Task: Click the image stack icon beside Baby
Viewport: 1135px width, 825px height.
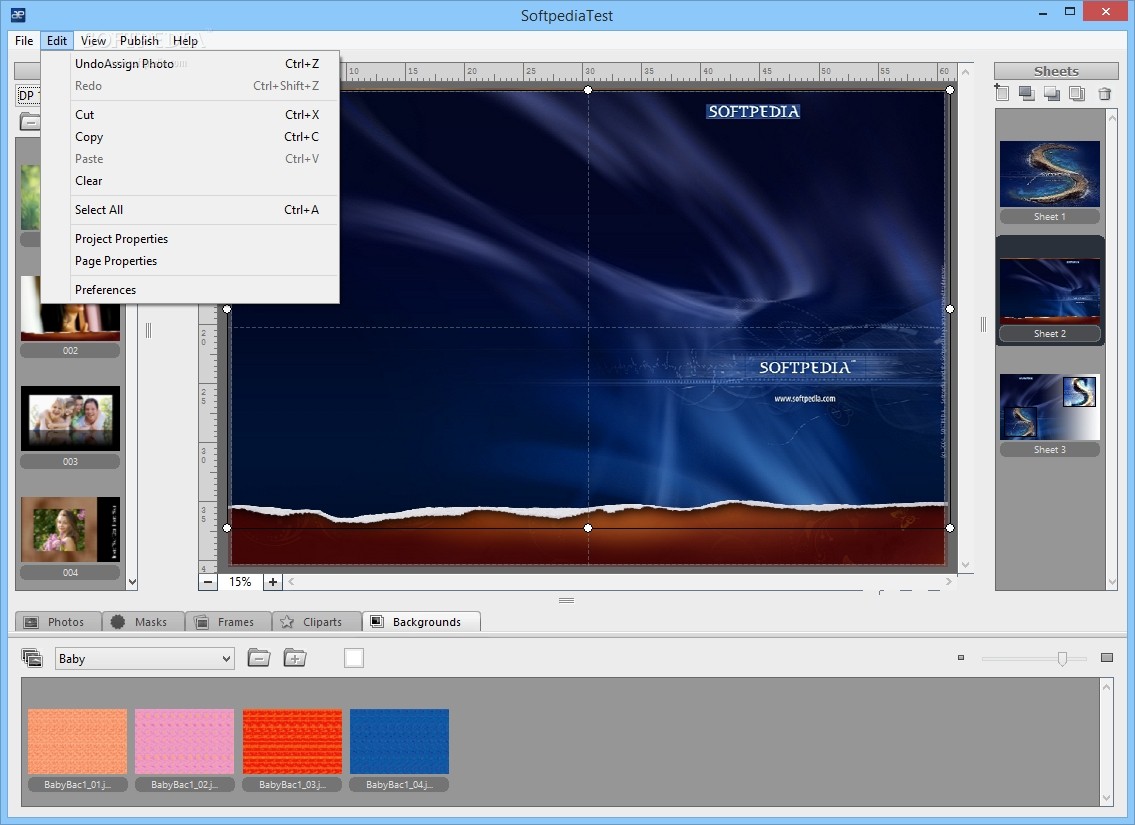Action: coord(32,658)
